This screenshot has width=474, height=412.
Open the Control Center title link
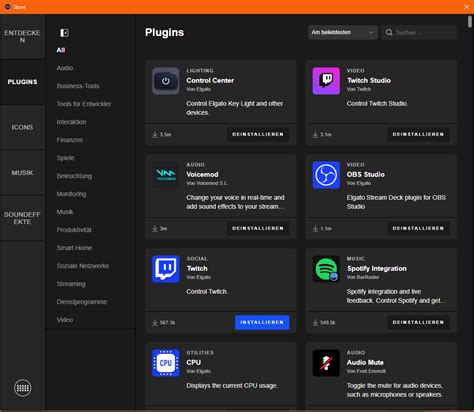coord(210,80)
